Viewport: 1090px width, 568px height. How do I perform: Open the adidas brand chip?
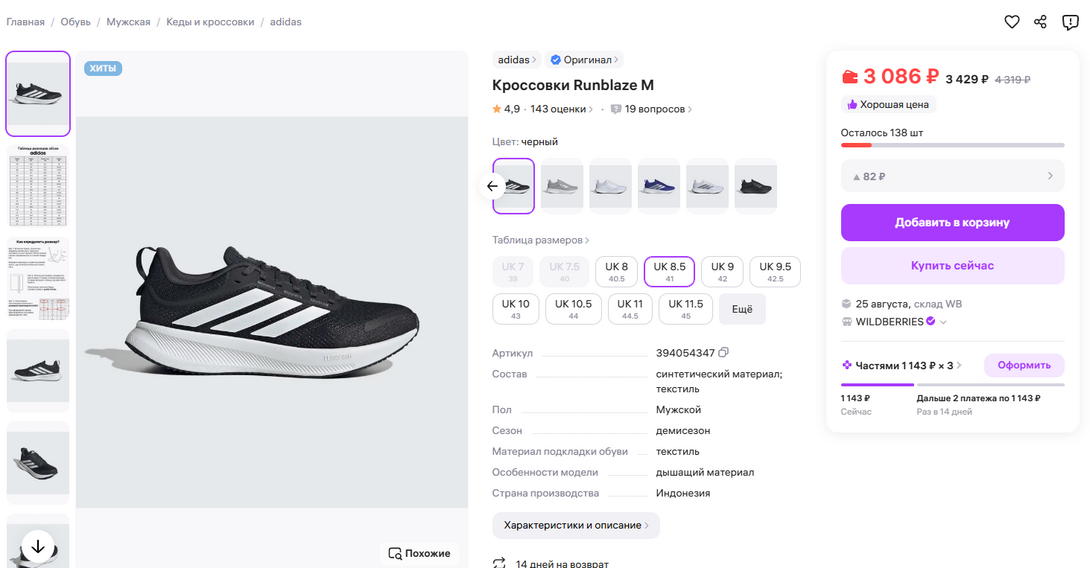[516, 60]
